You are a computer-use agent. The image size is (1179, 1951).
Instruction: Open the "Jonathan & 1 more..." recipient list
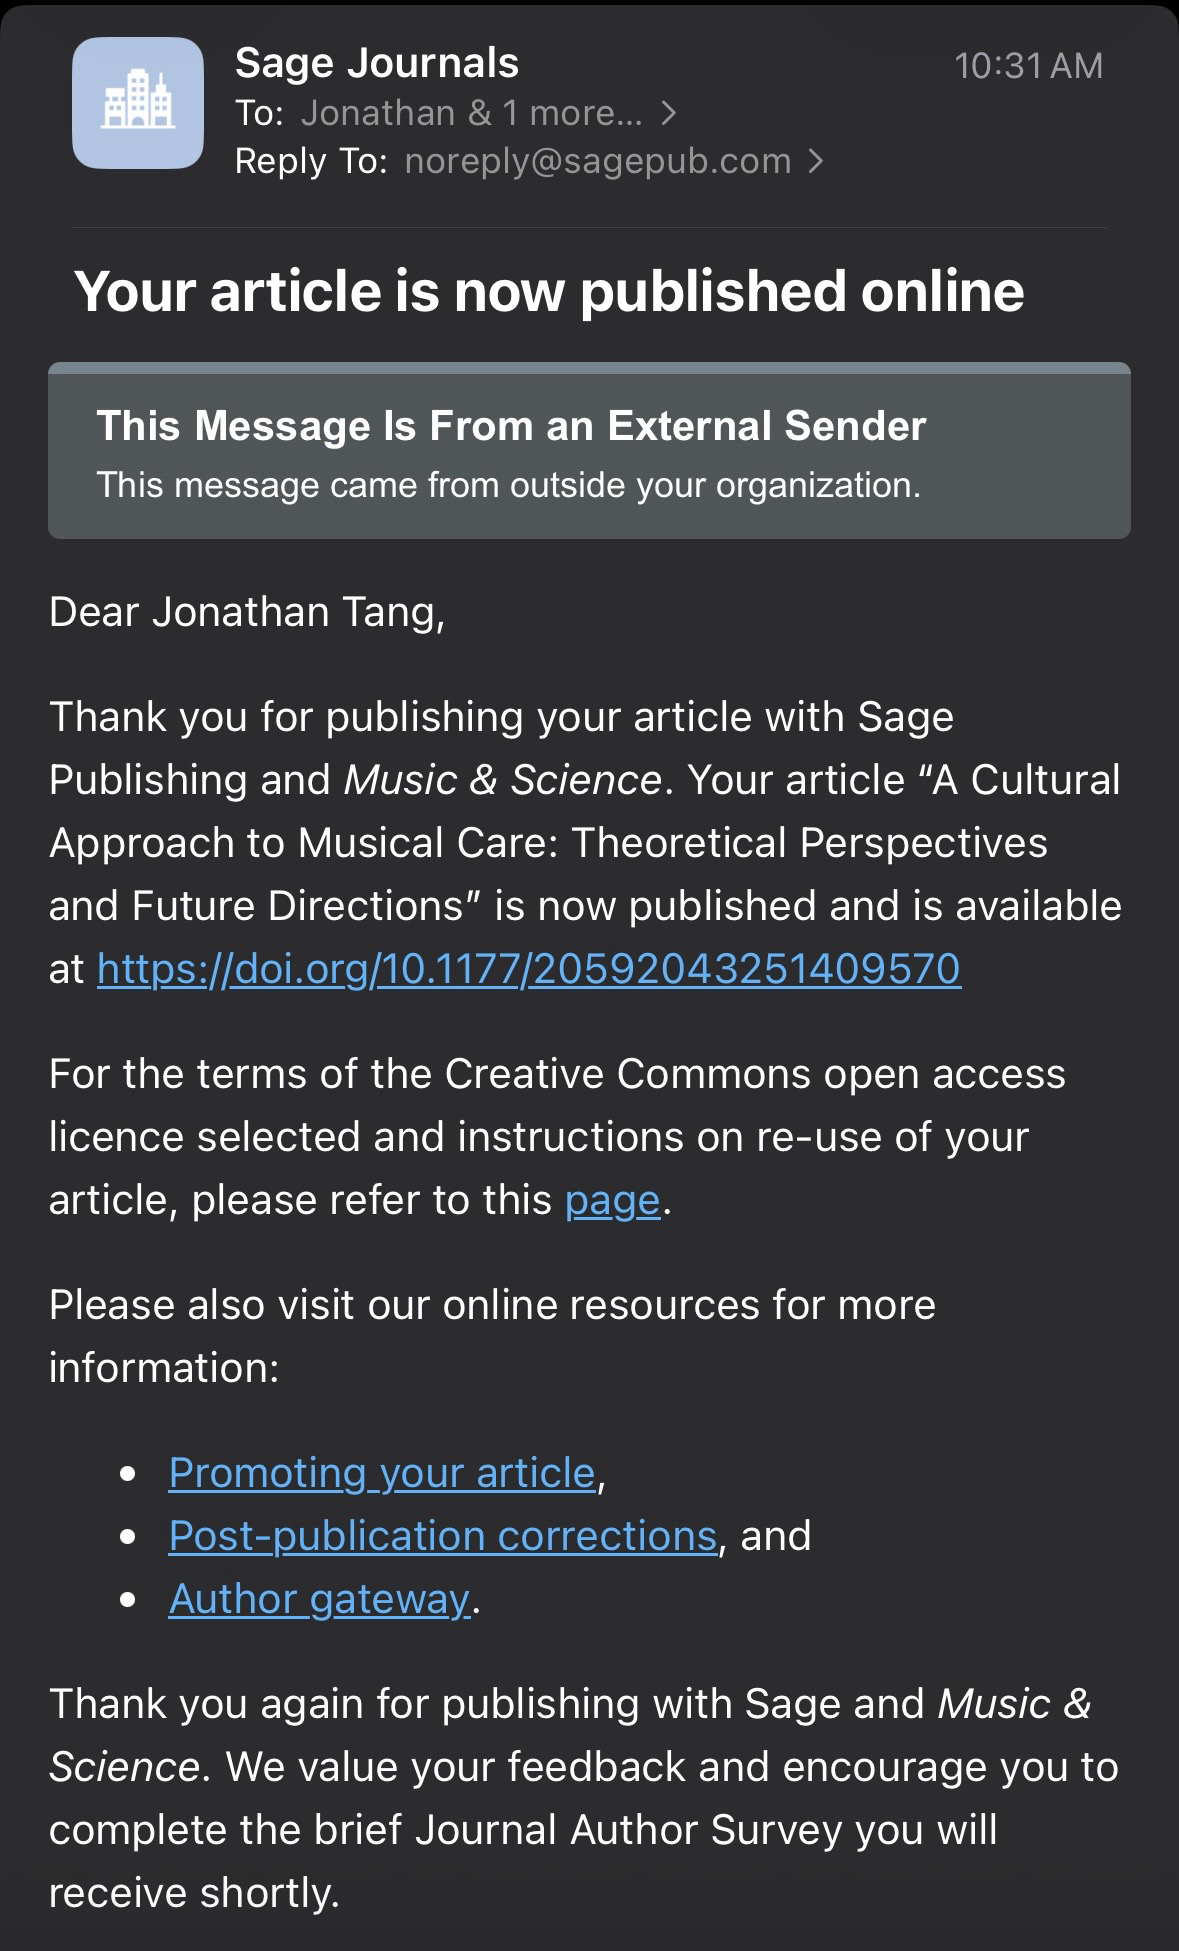click(470, 113)
